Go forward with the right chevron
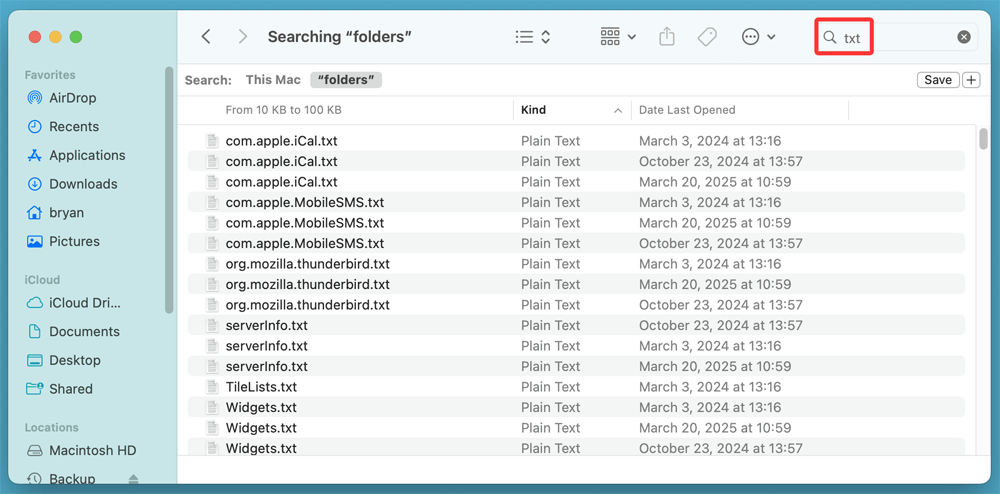This screenshot has height=494, width=1000. pos(242,37)
